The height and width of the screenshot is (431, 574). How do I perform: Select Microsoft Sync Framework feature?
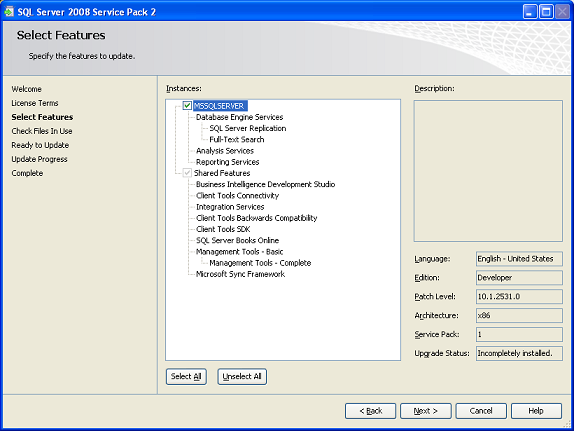click(240, 274)
